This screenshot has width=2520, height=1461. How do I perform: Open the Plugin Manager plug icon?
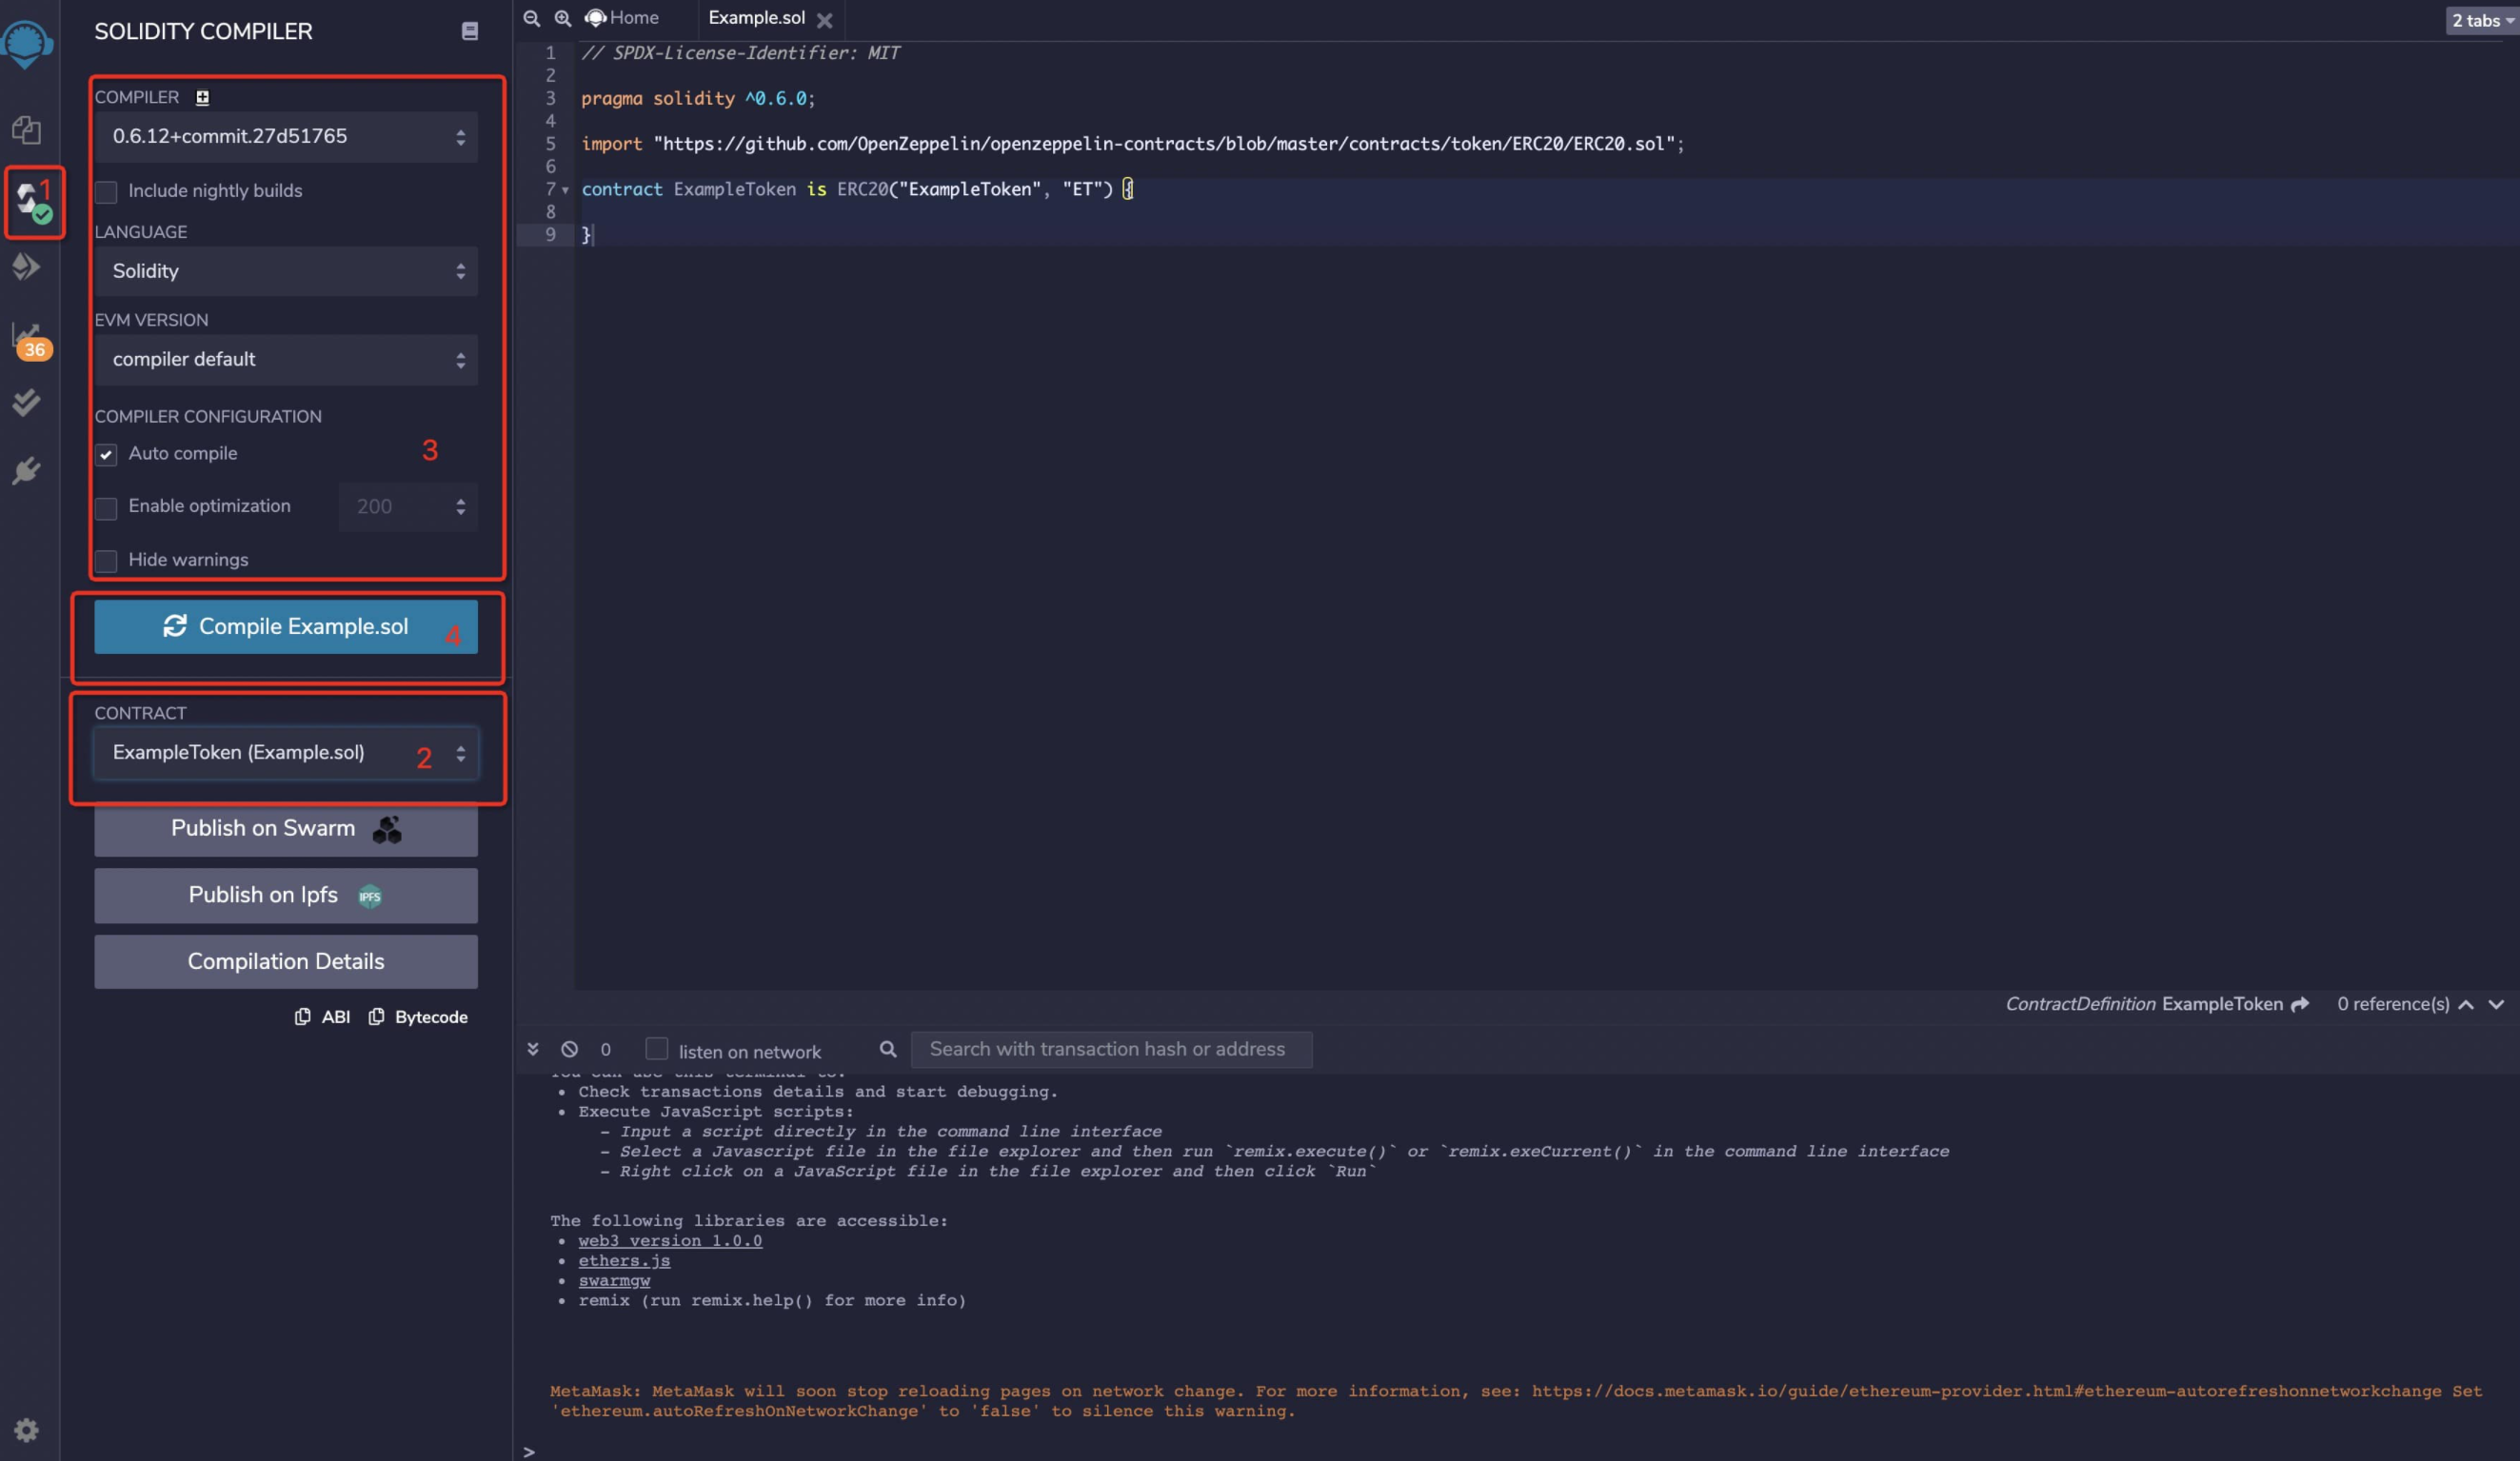[27, 471]
